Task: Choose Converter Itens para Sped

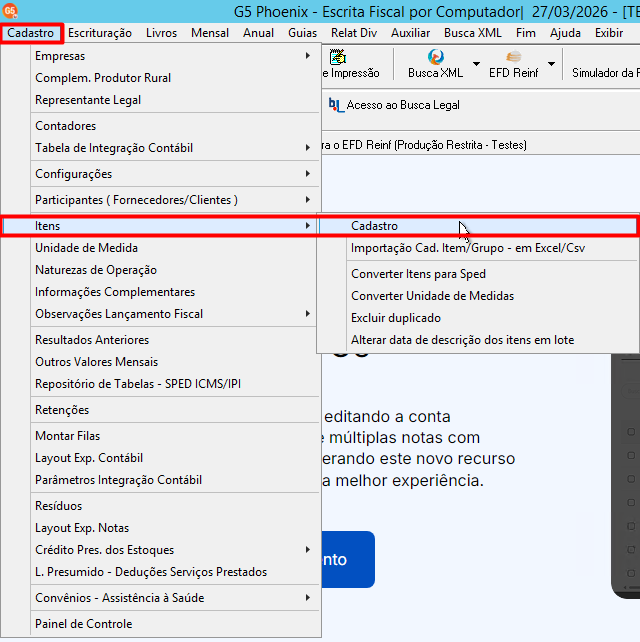Action: (478, 274)
